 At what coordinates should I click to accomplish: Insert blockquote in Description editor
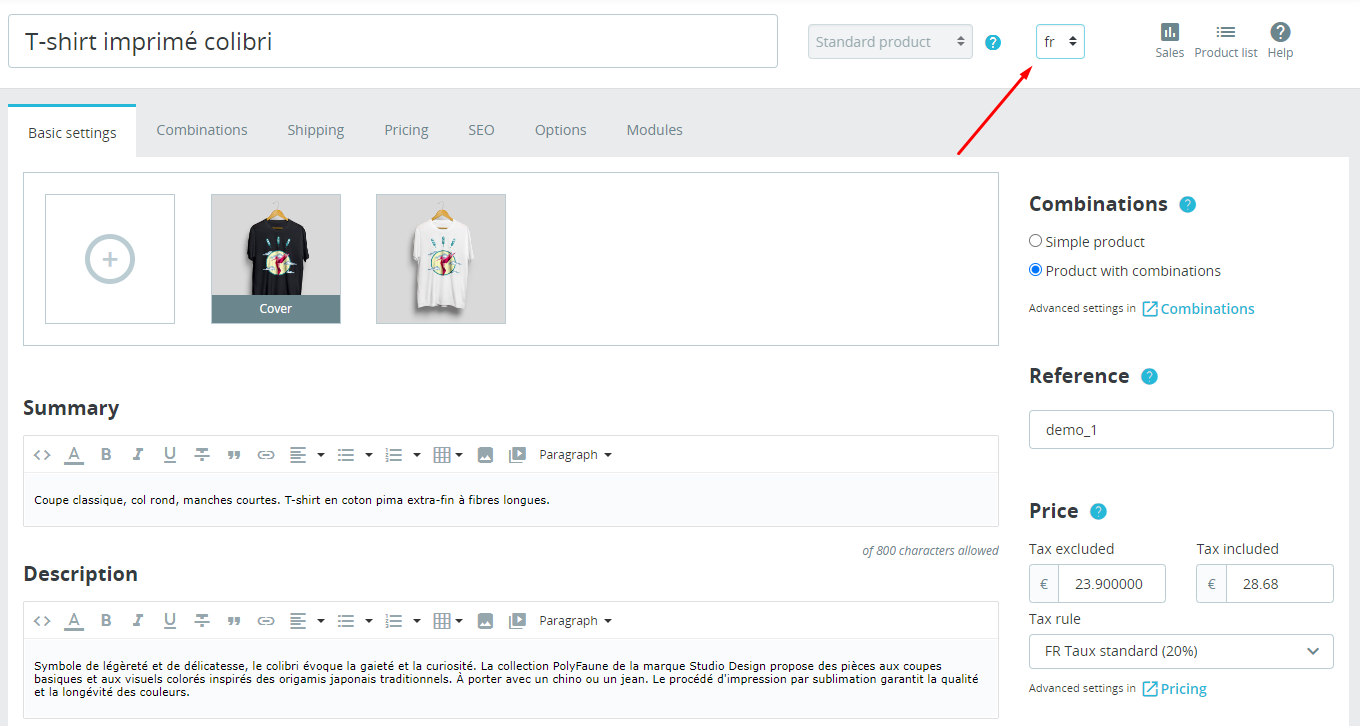[234, 621]
